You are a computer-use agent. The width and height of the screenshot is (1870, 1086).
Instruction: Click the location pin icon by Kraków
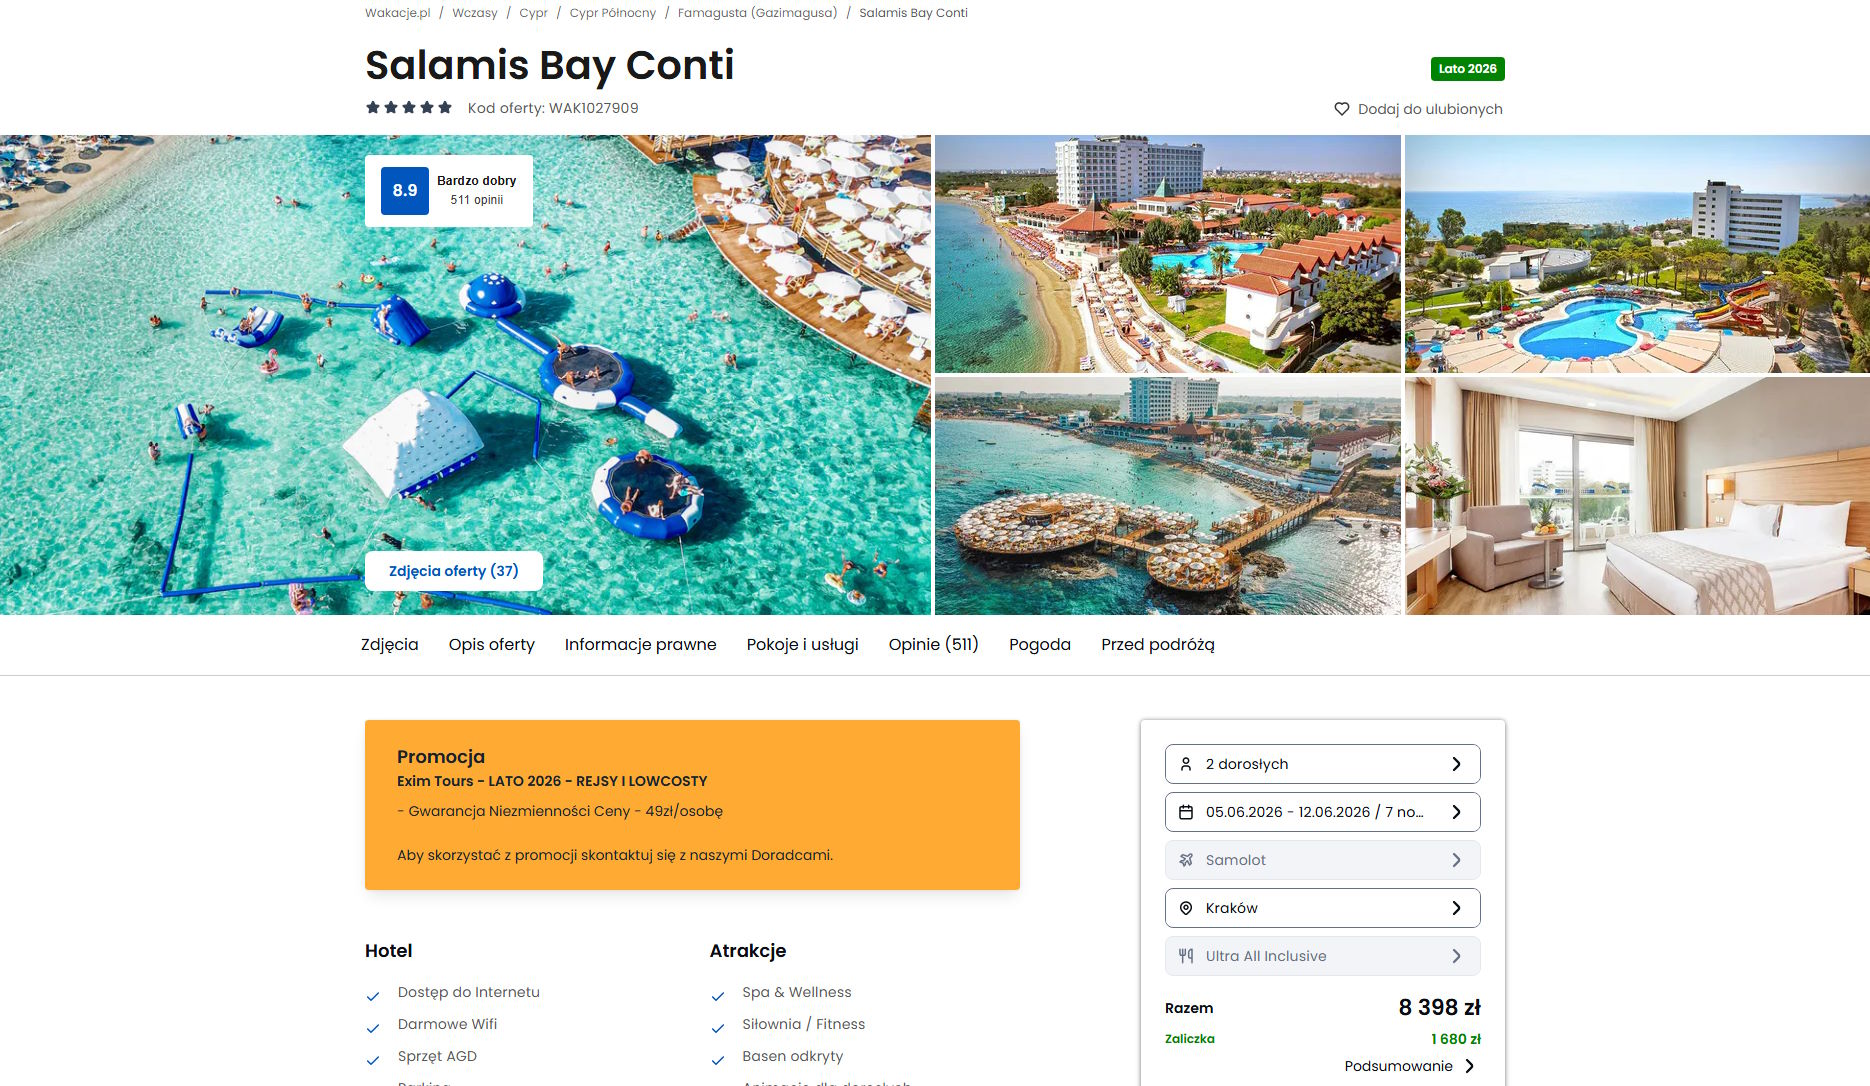click(x=1186, y=908)
